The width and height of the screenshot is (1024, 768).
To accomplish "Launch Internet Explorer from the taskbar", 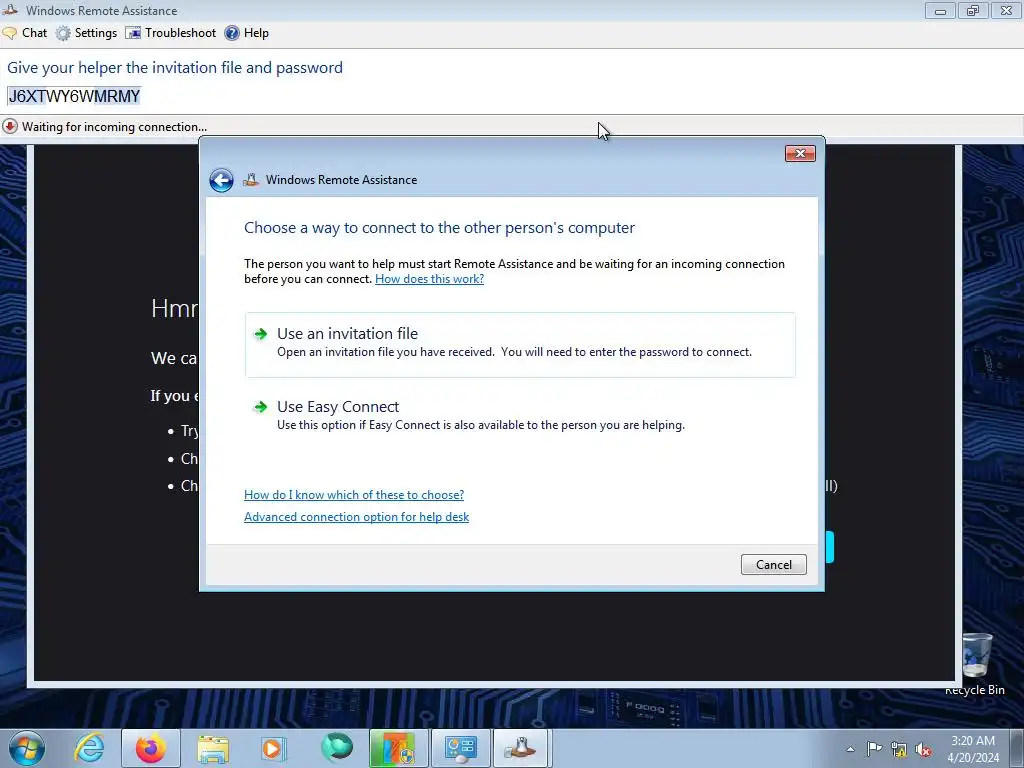I will point(89,748).
